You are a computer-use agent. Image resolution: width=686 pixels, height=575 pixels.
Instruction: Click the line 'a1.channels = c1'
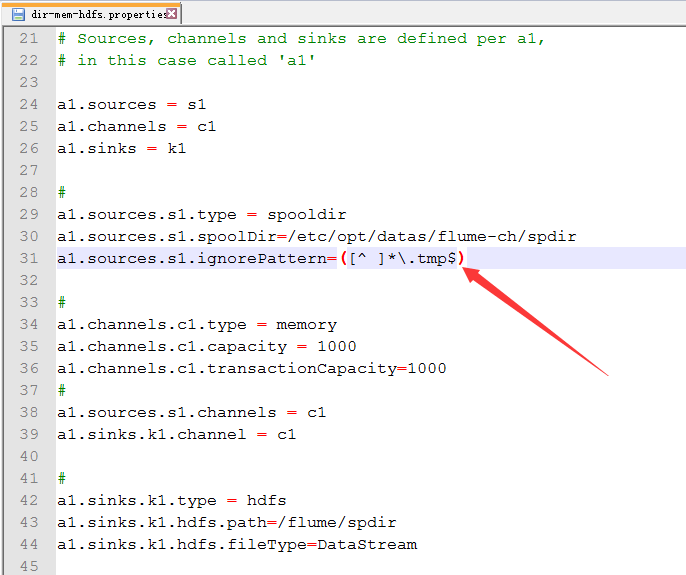(x=136, y=126)
